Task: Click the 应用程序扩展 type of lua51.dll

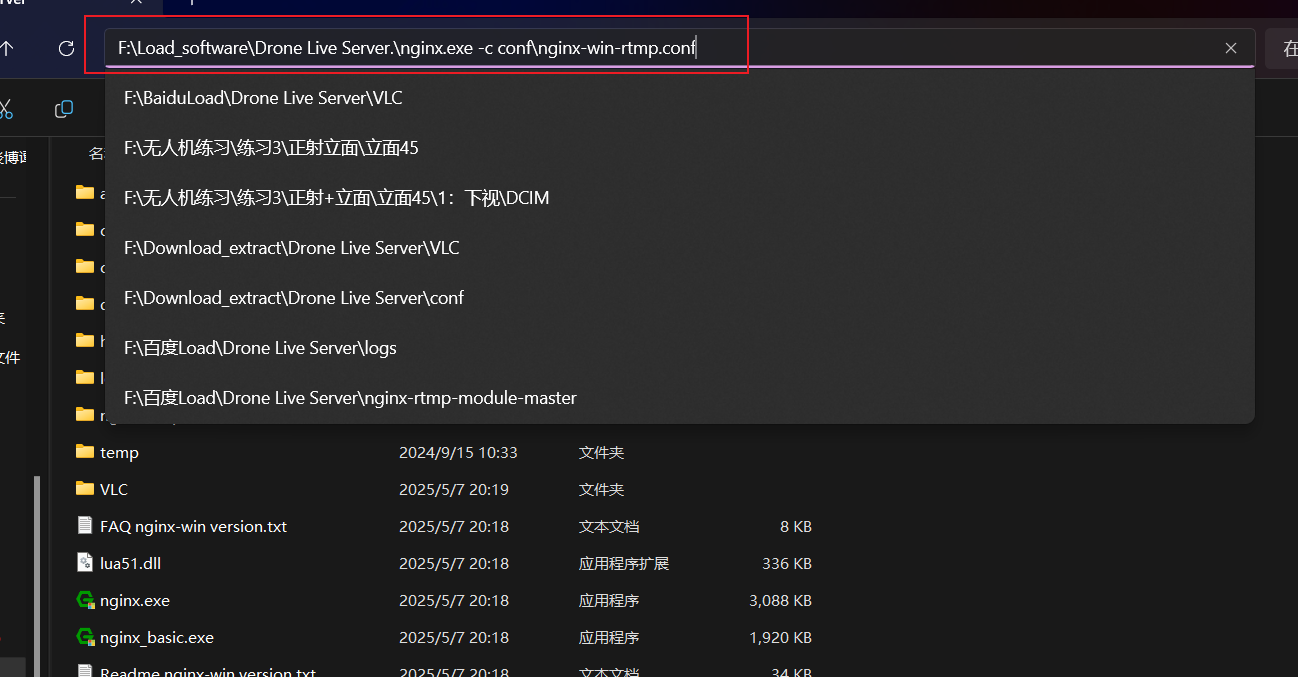Action: [624, 564]
